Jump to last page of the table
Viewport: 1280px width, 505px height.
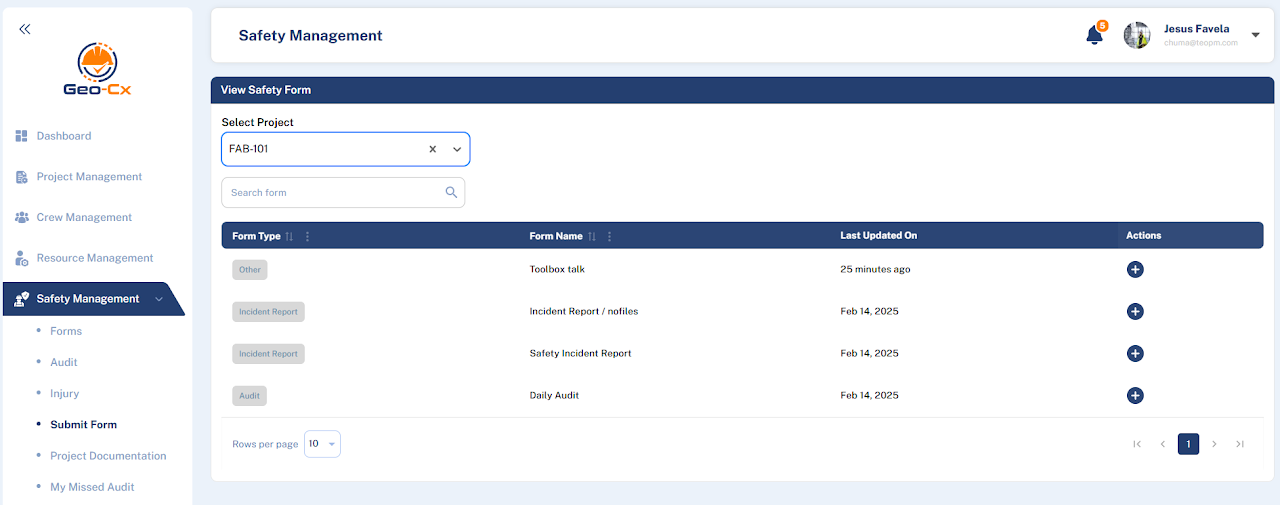coord(1240,444)
